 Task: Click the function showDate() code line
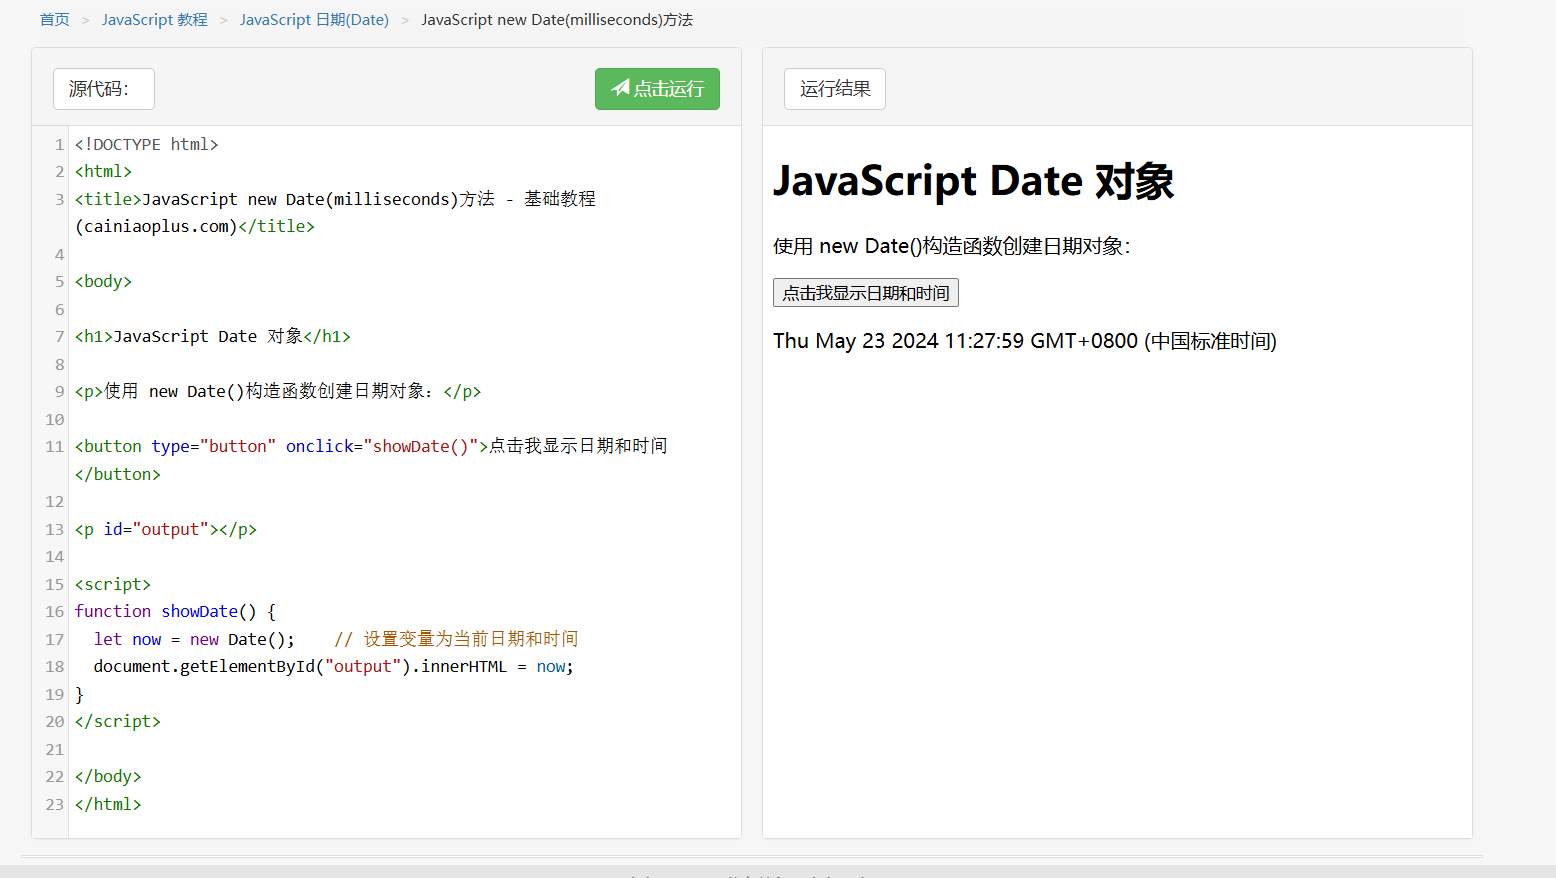[175, 611]
